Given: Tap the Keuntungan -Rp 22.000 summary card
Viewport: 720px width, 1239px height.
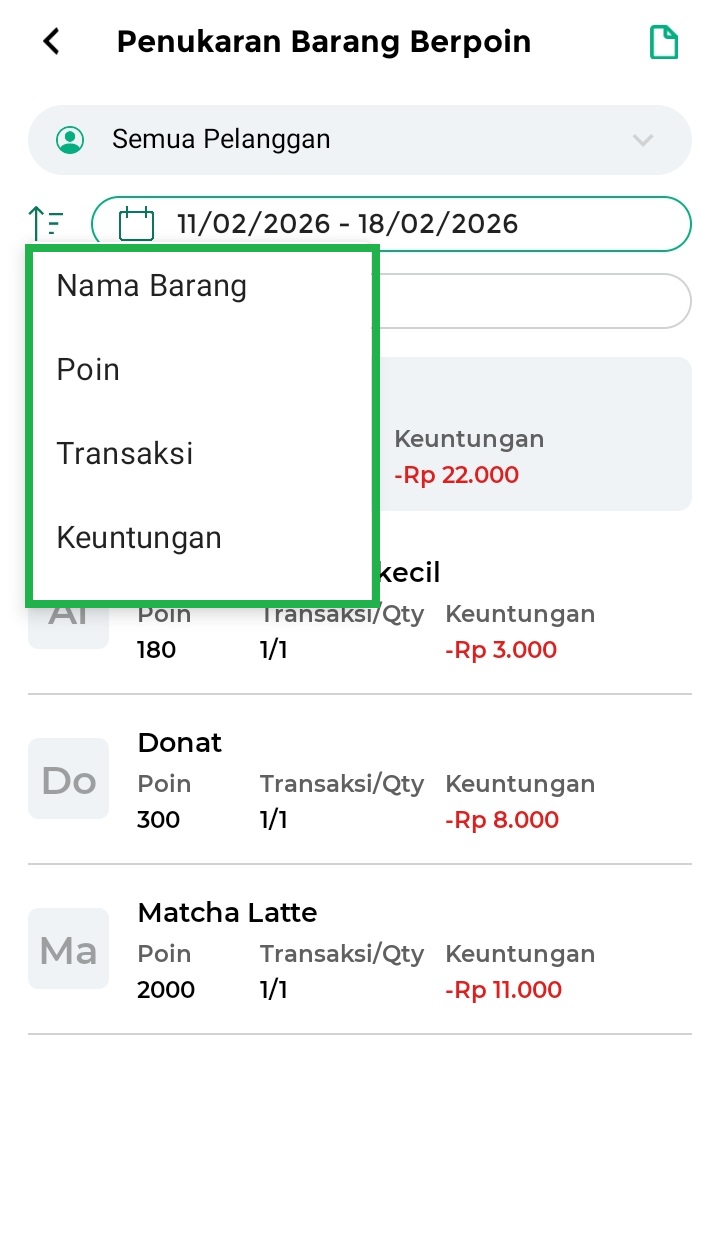Looking at the screenshot, I should [x=535, y=455].
